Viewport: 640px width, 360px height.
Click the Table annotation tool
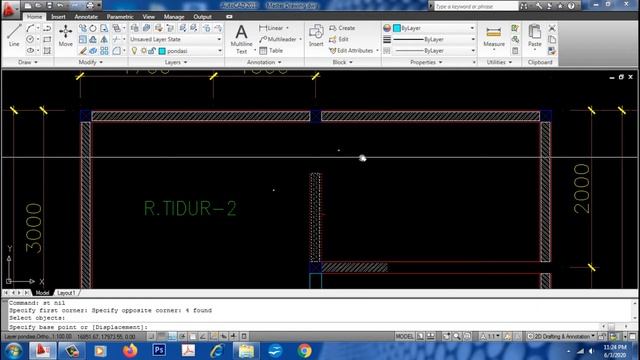(271, 51)
